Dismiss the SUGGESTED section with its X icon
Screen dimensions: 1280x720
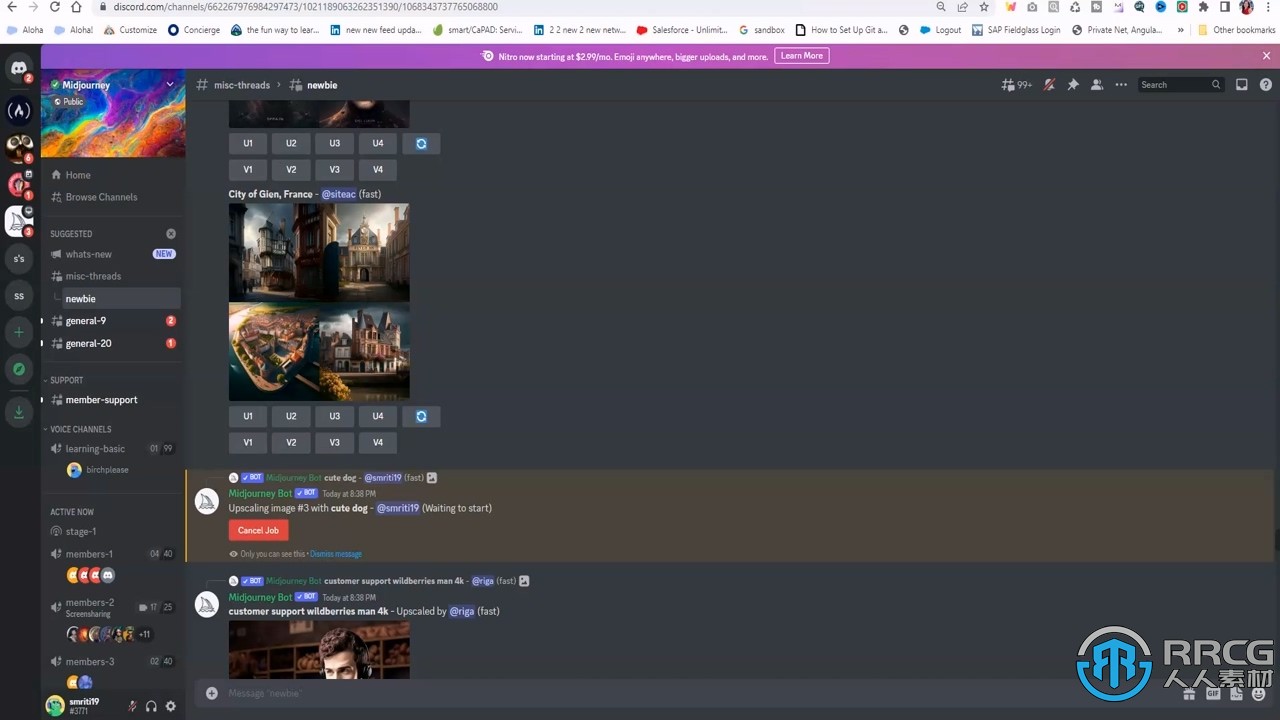[171, 234]
